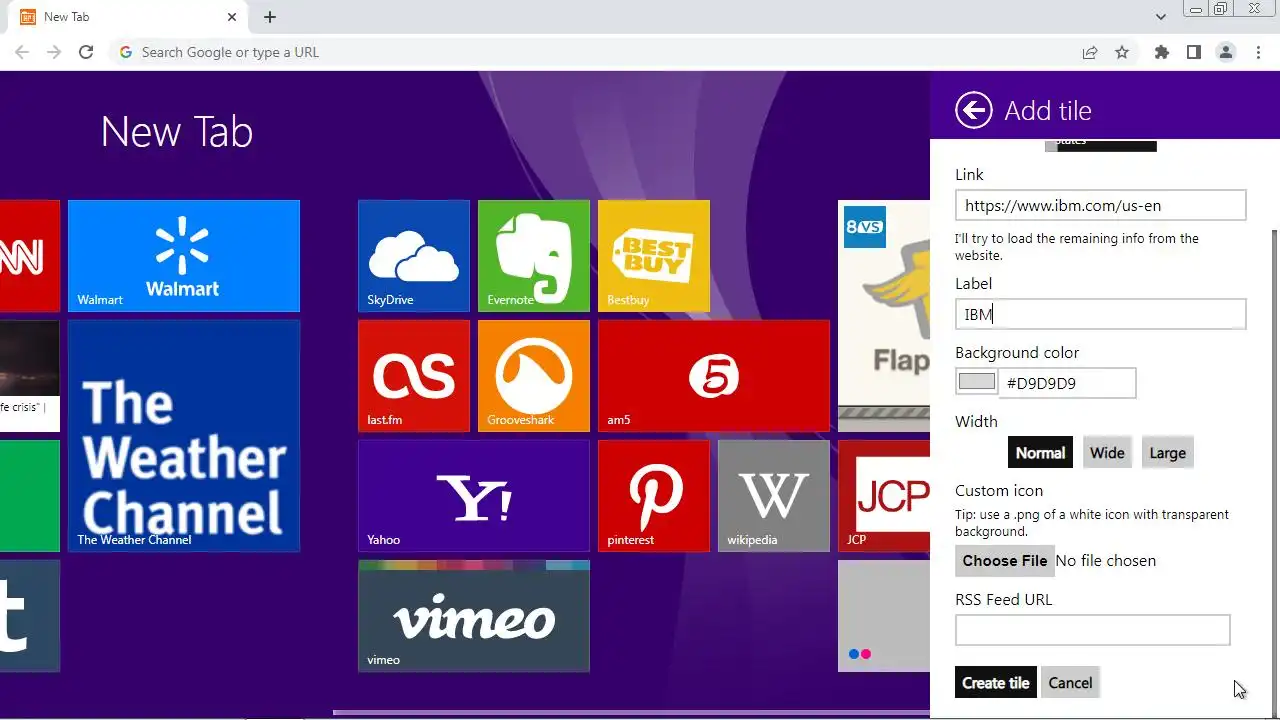The height and width of the screenshot is (720, 1280).
Task: Expand the tab search dropdown
Action: [x=1160, y=17]
